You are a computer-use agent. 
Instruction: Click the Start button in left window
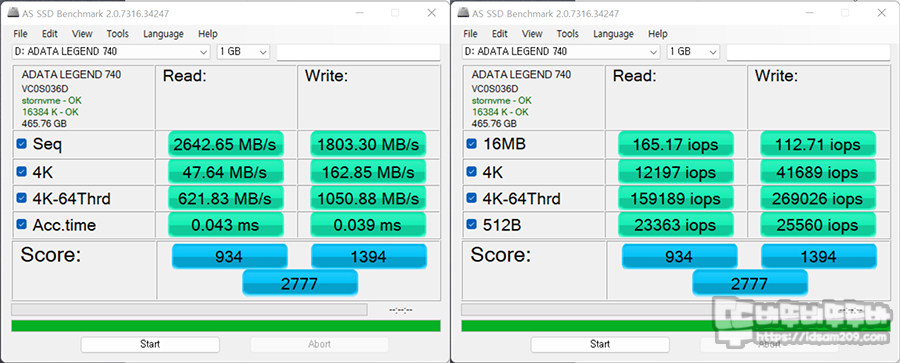click(150, 344)
